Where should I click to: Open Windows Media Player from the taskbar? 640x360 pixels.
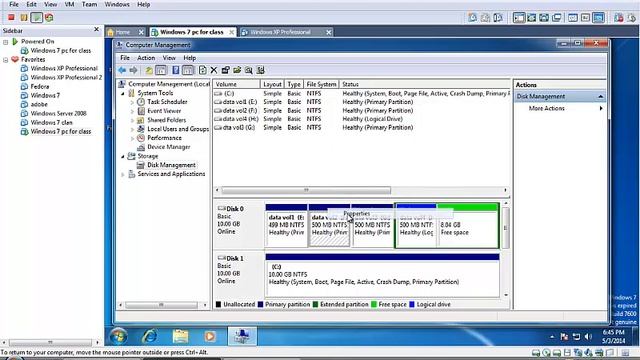(210, 336)
